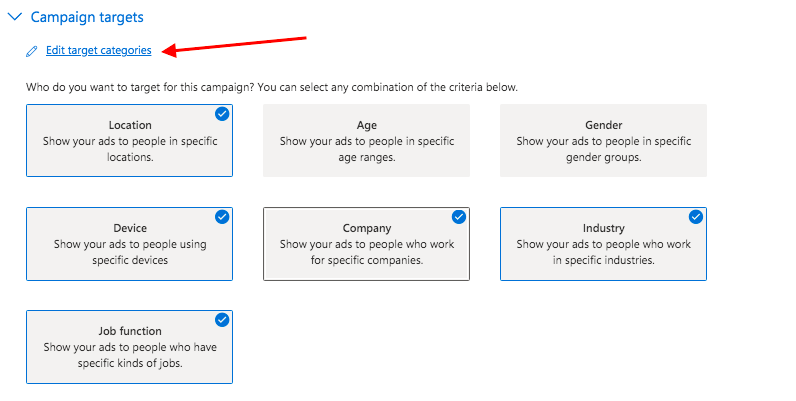
Task: Click the pencil edit icon
Action: (x=31, y=51)
